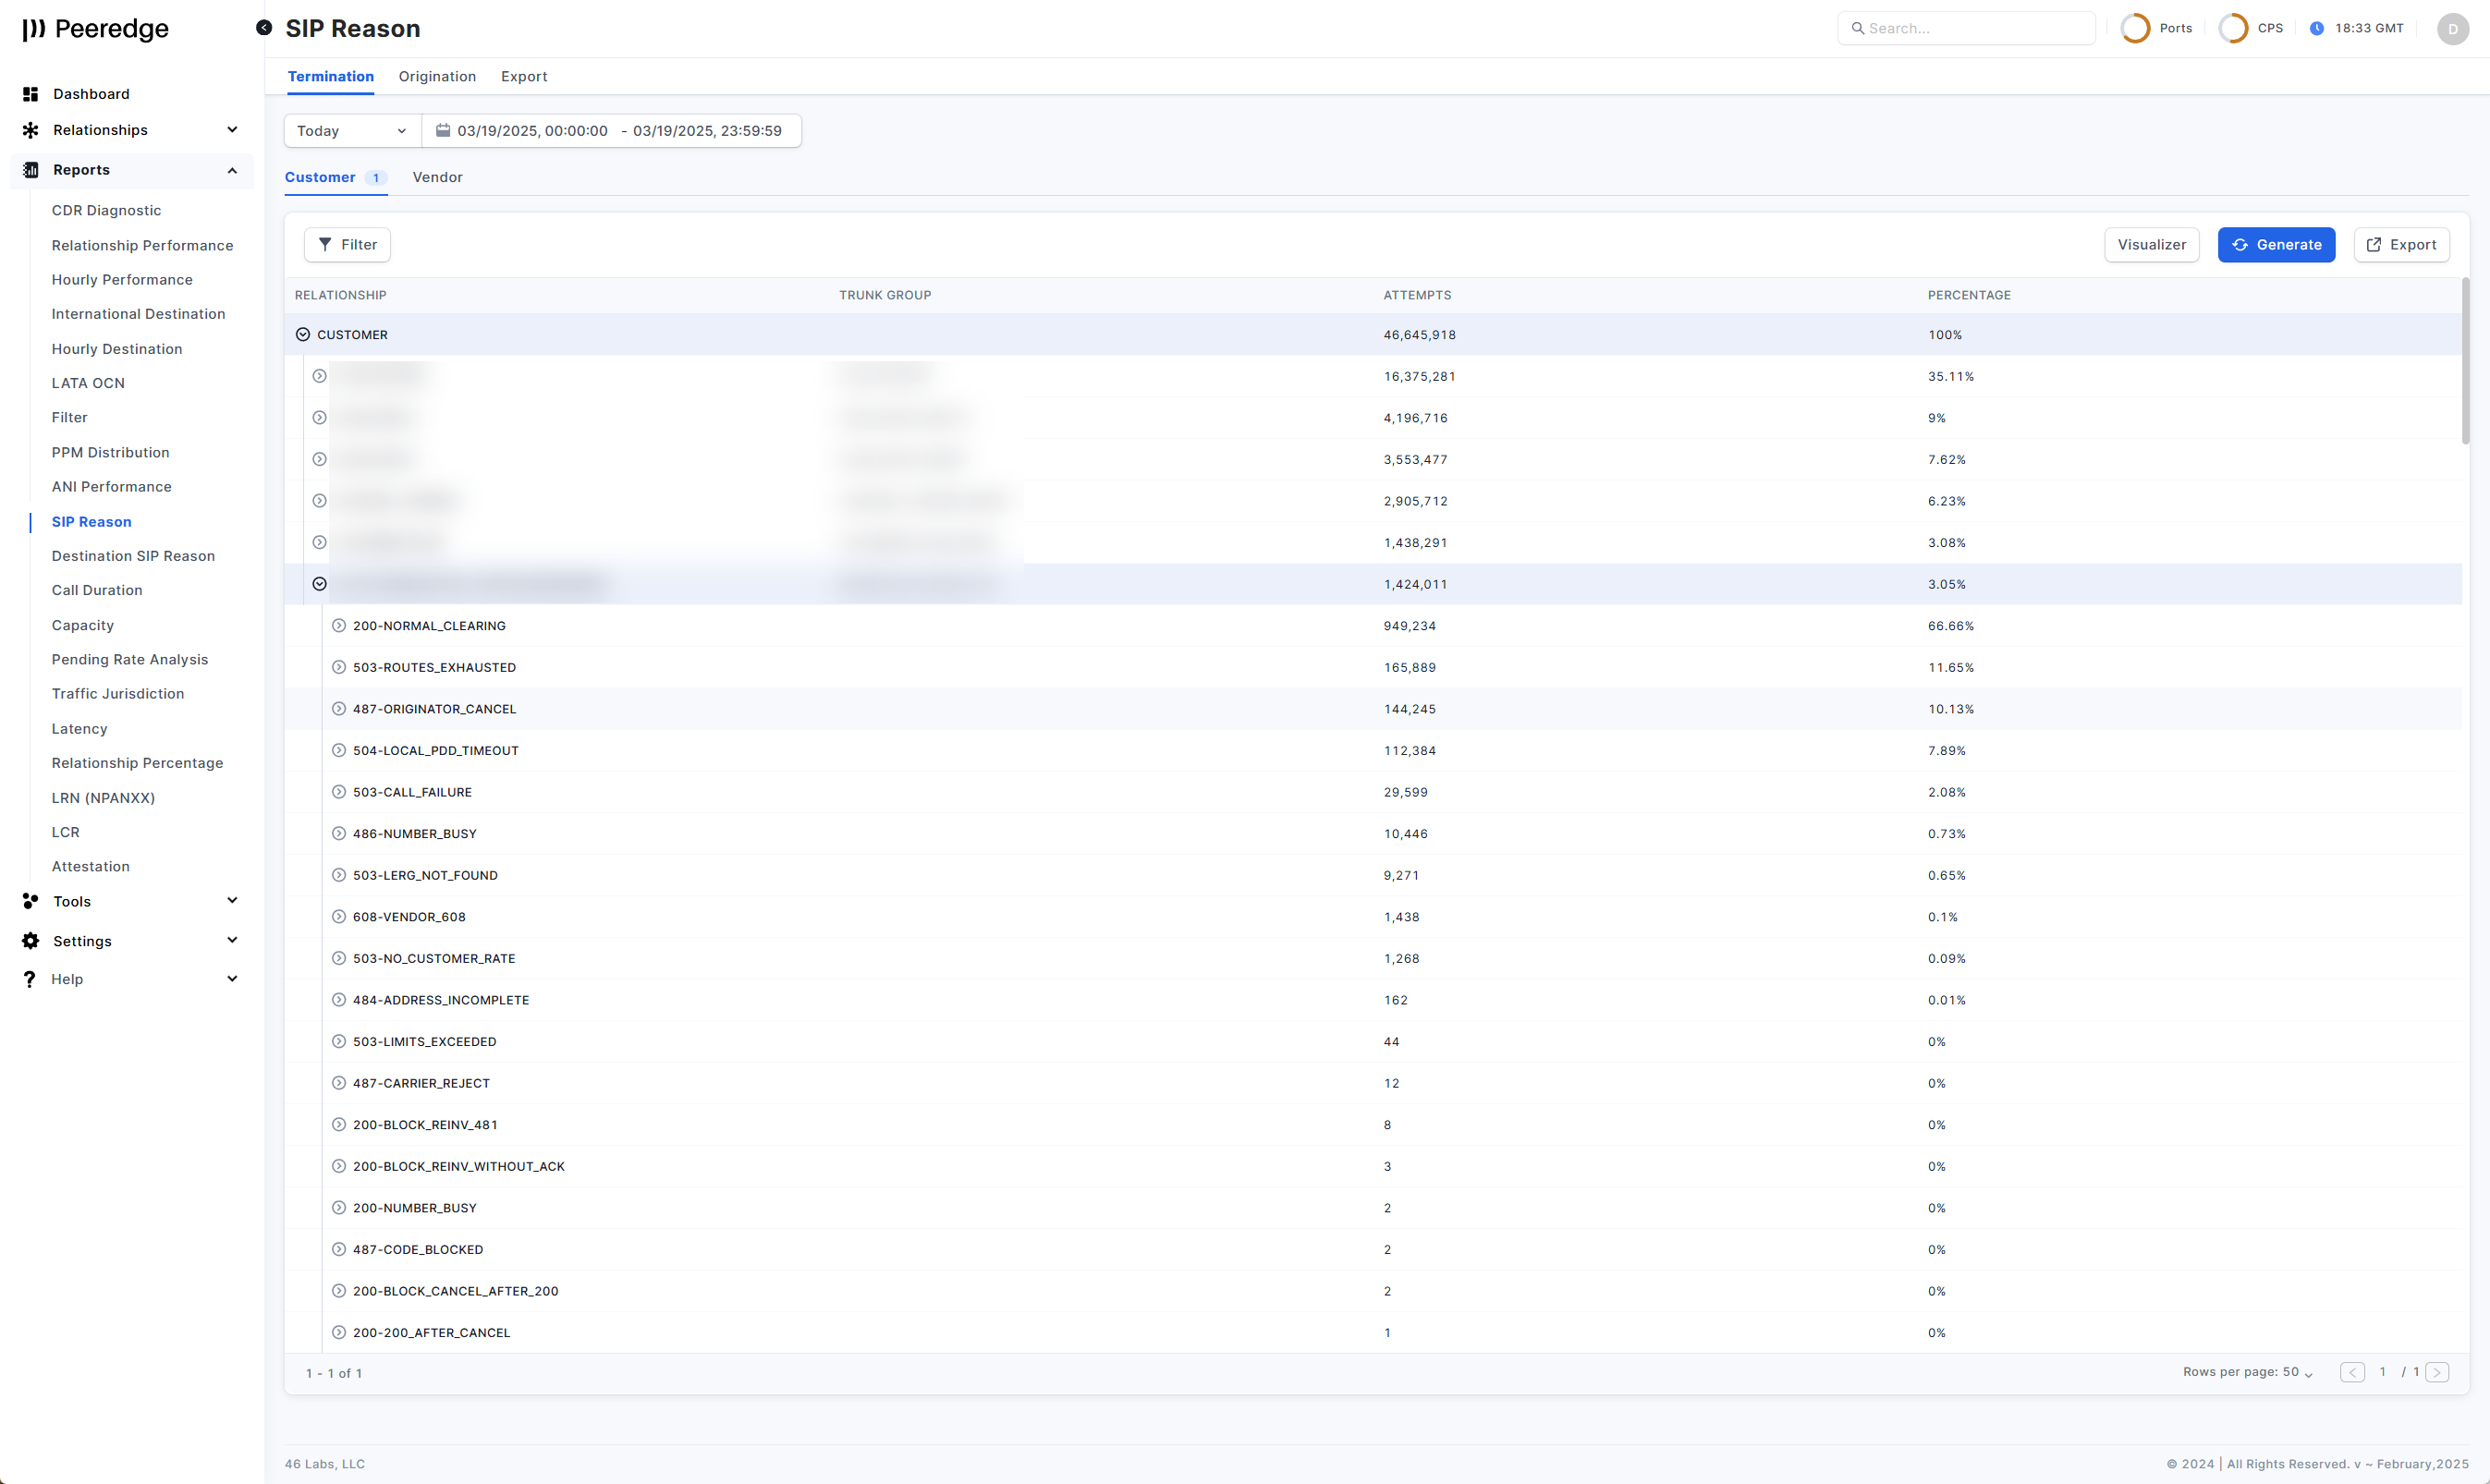Click the Settings gear icon
Screen dimensions: 2490x1484
pyautogui.click(x=30, y=941)
